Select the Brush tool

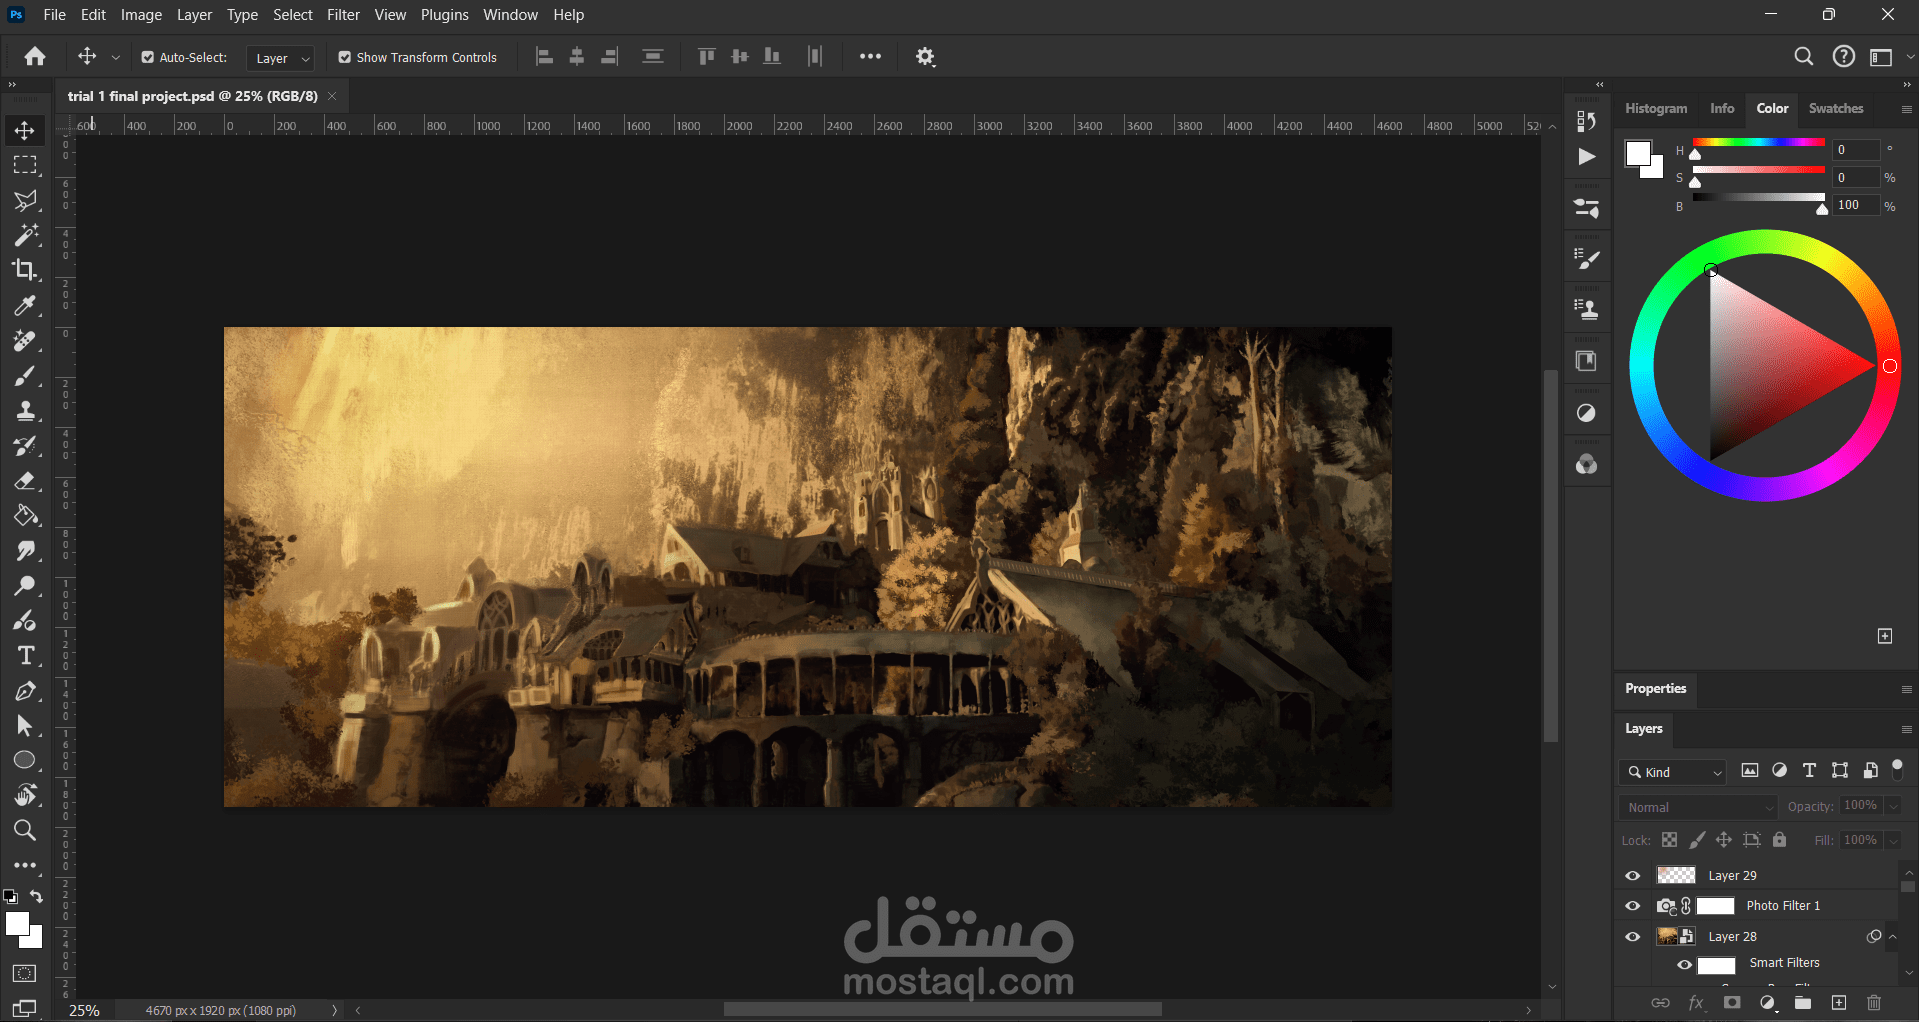[x=25, y=376]
